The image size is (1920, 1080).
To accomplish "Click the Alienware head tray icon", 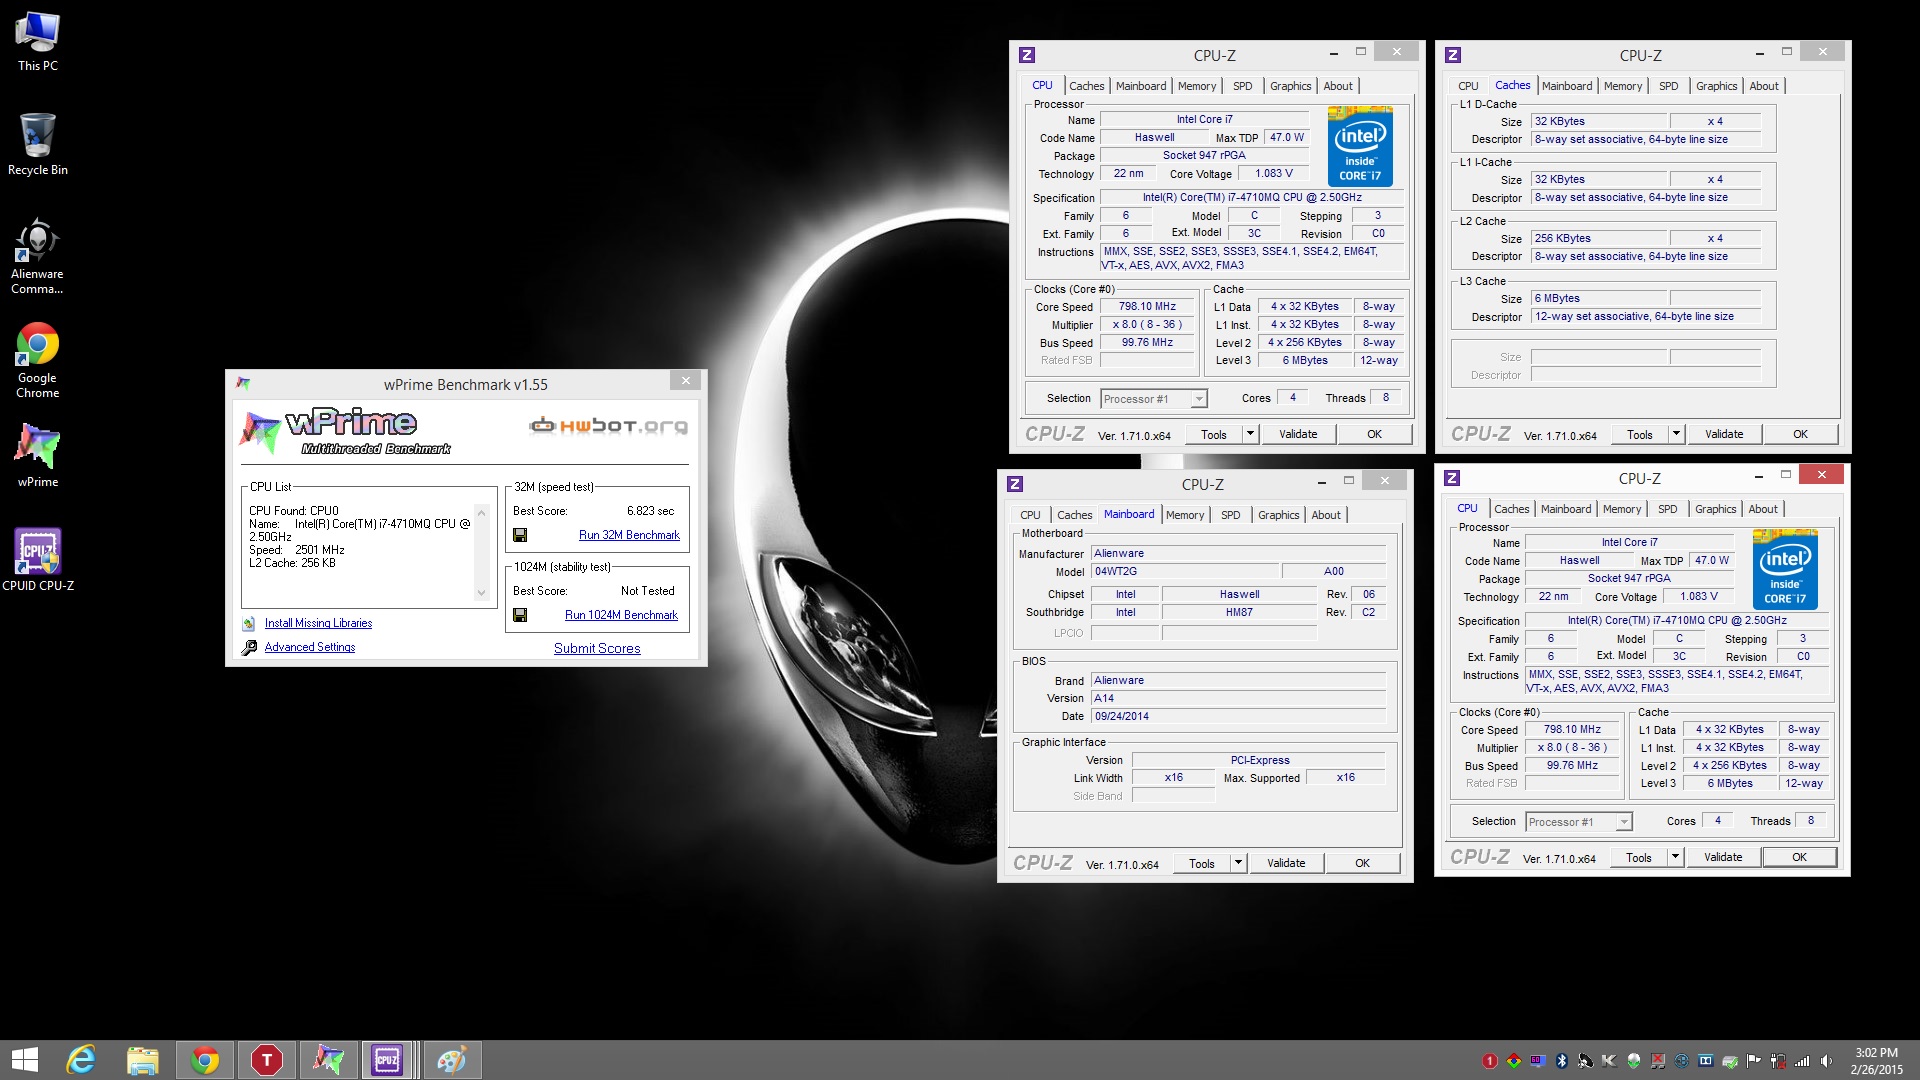I will pos(1634,1061).
